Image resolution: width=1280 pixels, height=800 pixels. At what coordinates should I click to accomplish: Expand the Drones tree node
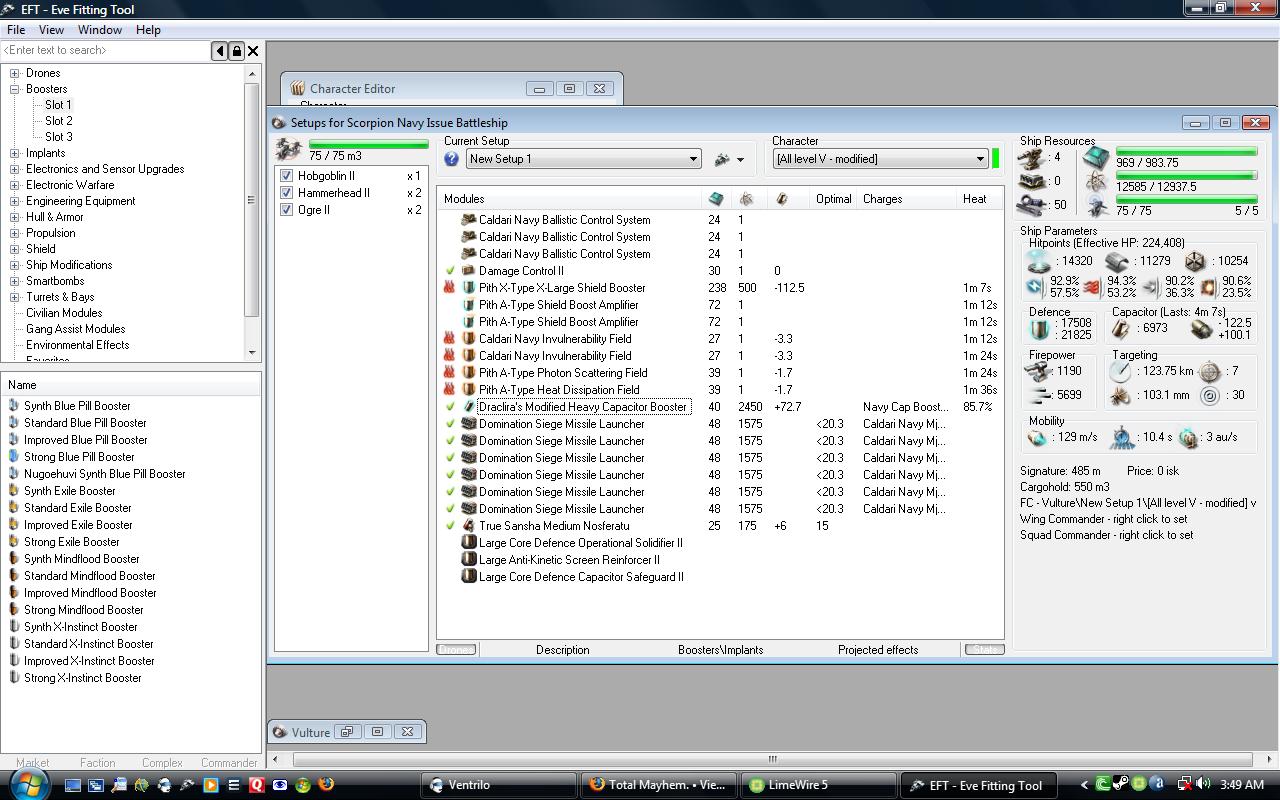[x=15, y=73]
